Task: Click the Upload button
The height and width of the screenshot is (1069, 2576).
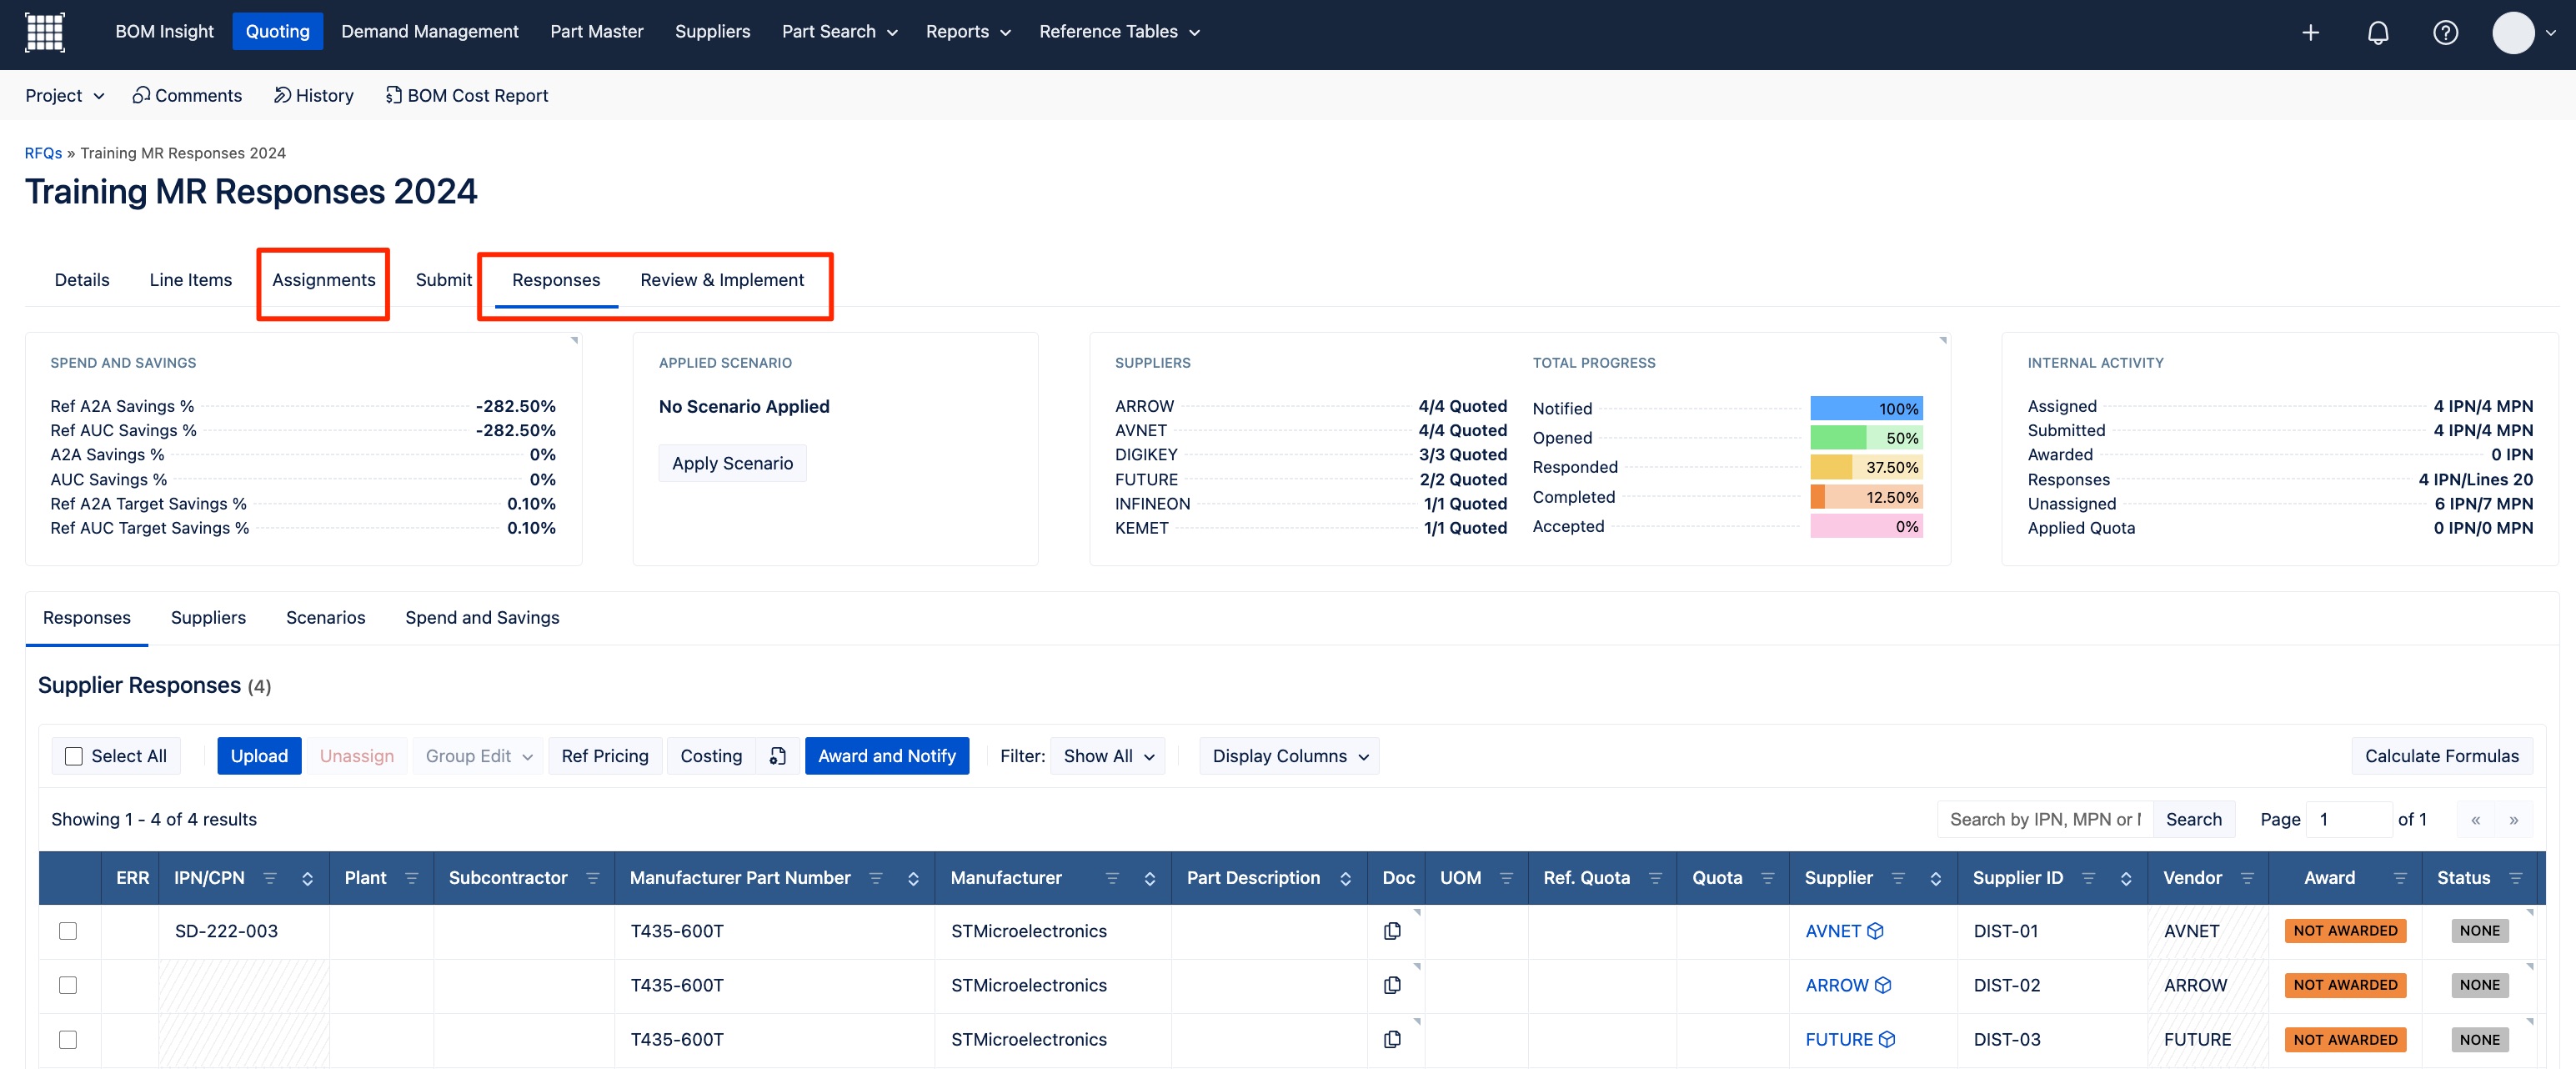Action: point(259,756)
